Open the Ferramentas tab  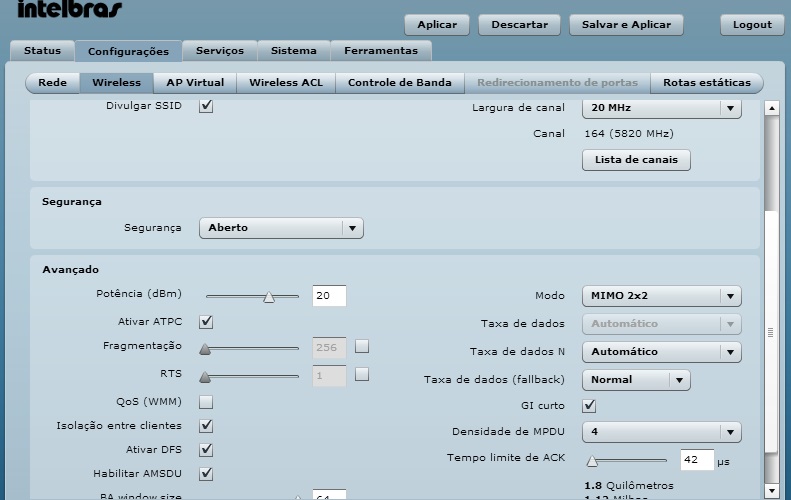[381, 51]
